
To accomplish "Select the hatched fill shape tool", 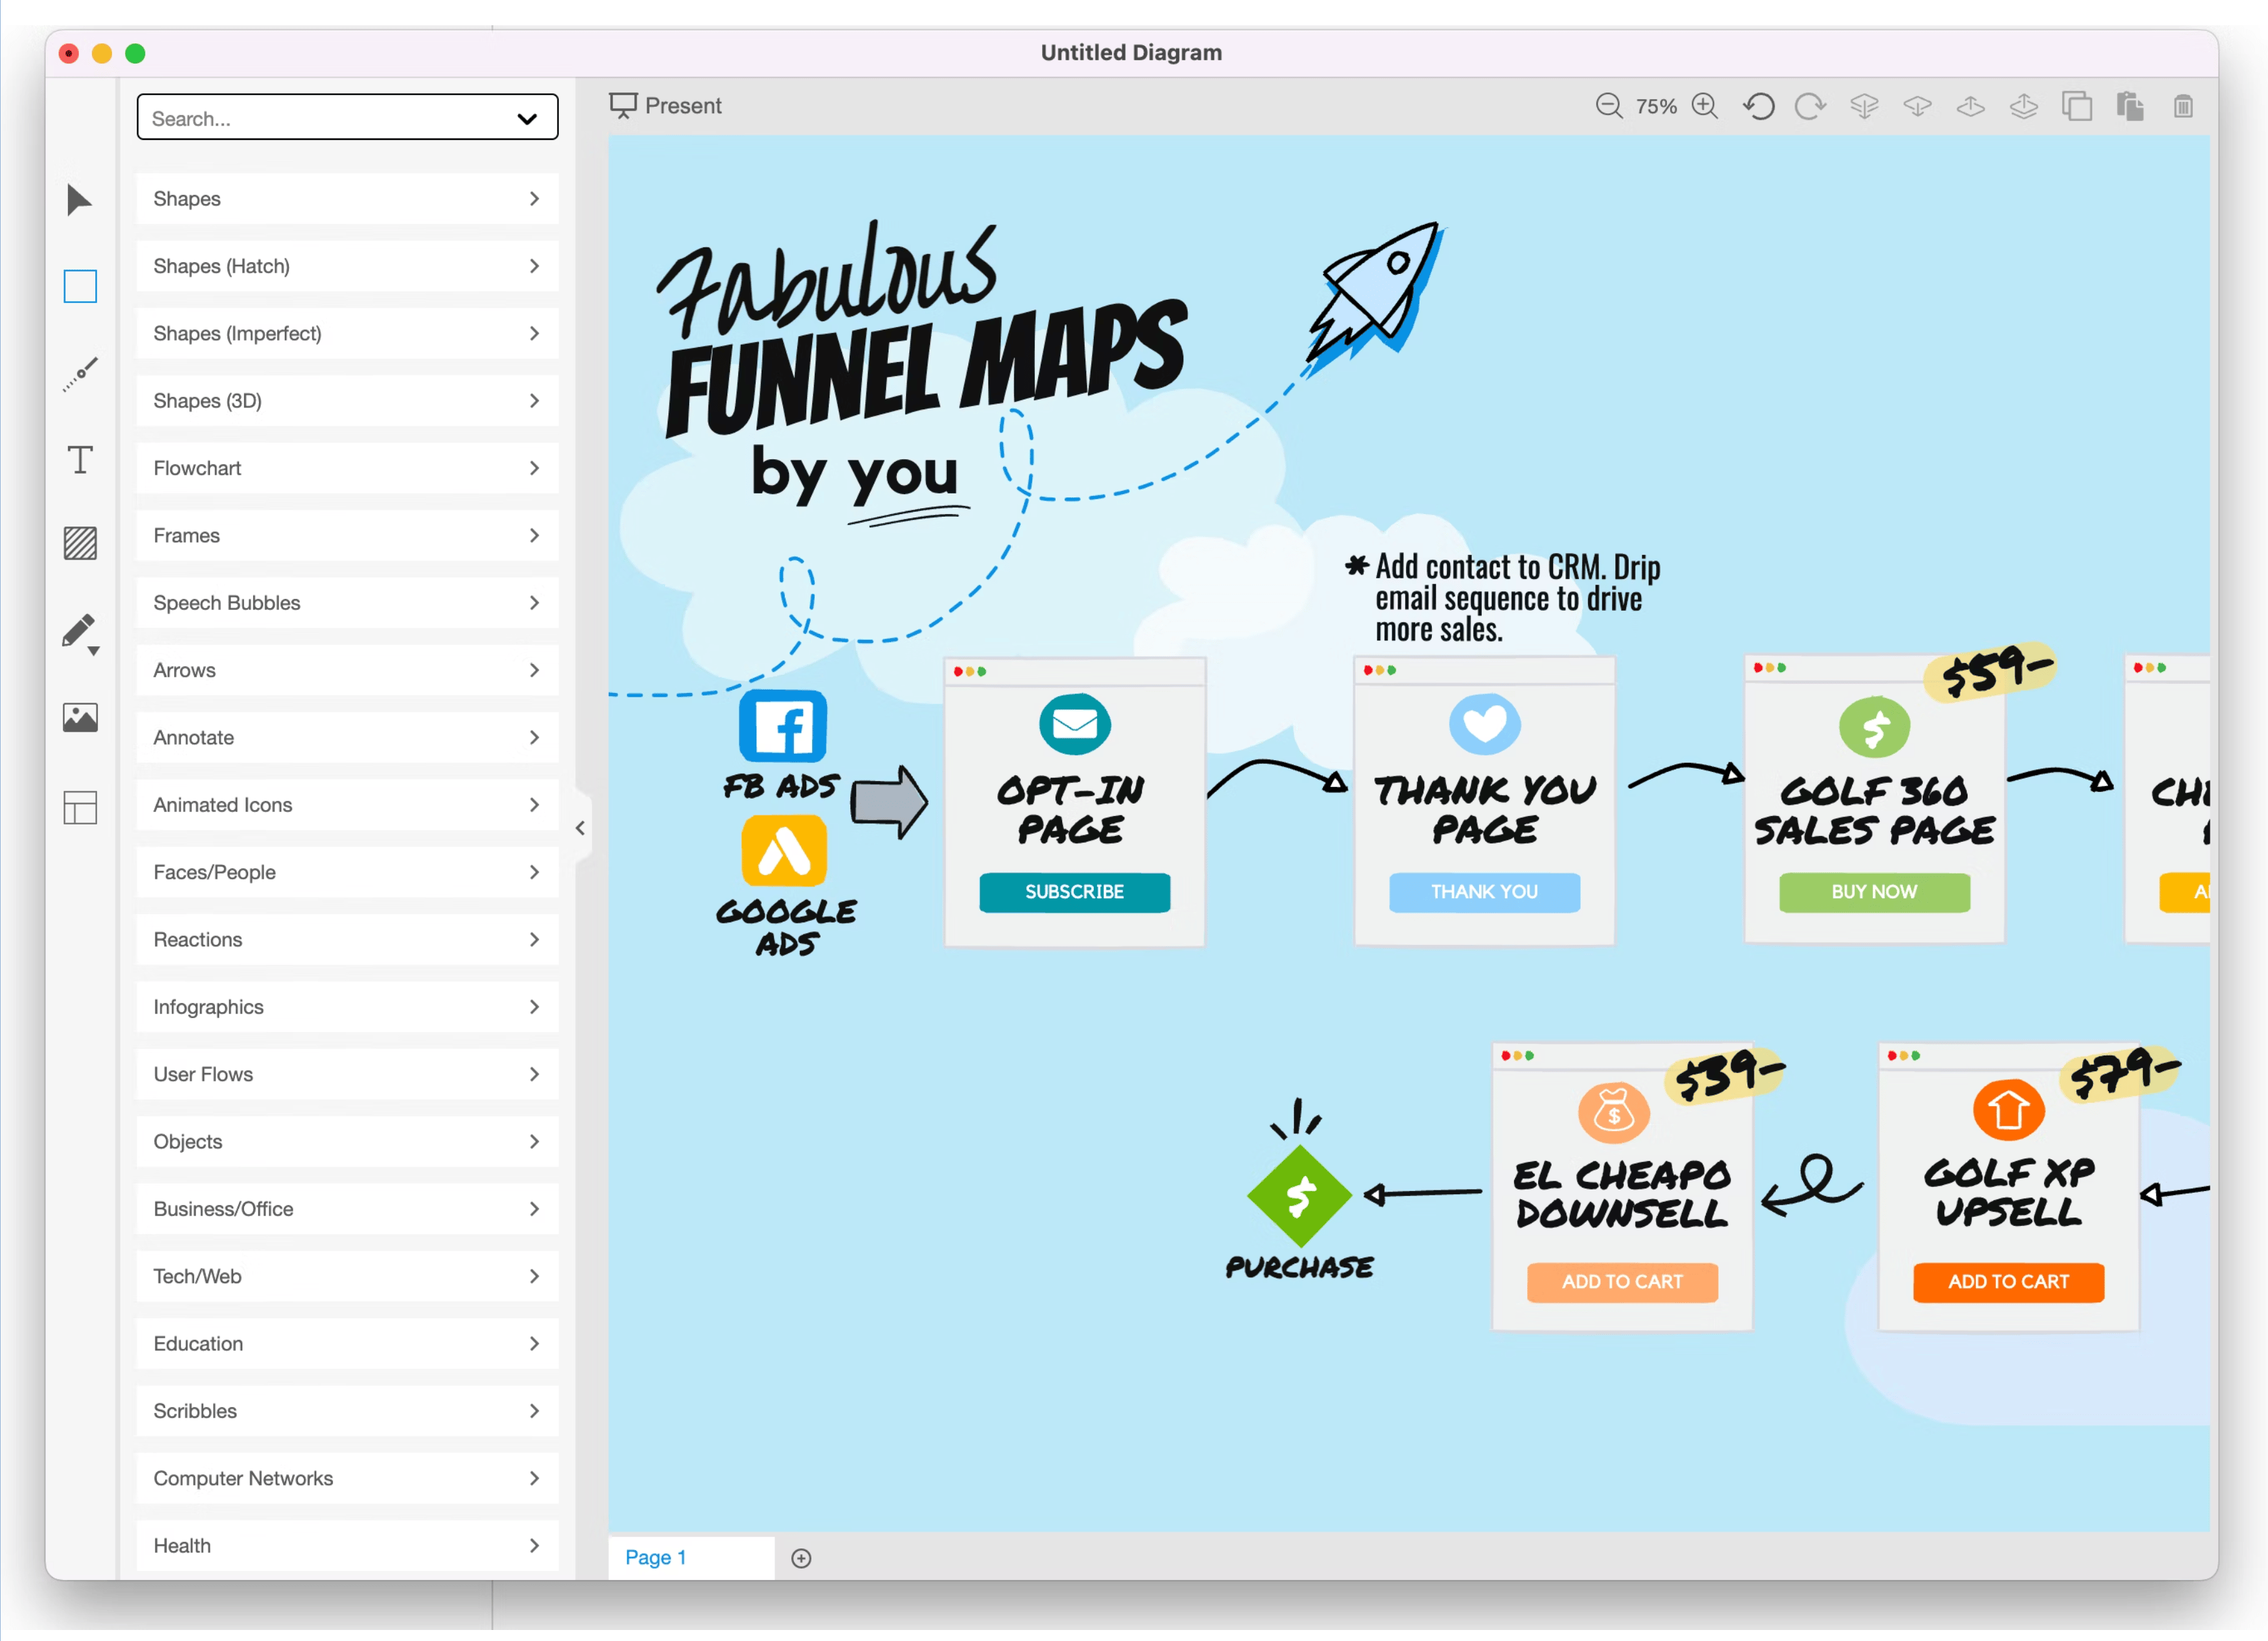I will 79,544.
